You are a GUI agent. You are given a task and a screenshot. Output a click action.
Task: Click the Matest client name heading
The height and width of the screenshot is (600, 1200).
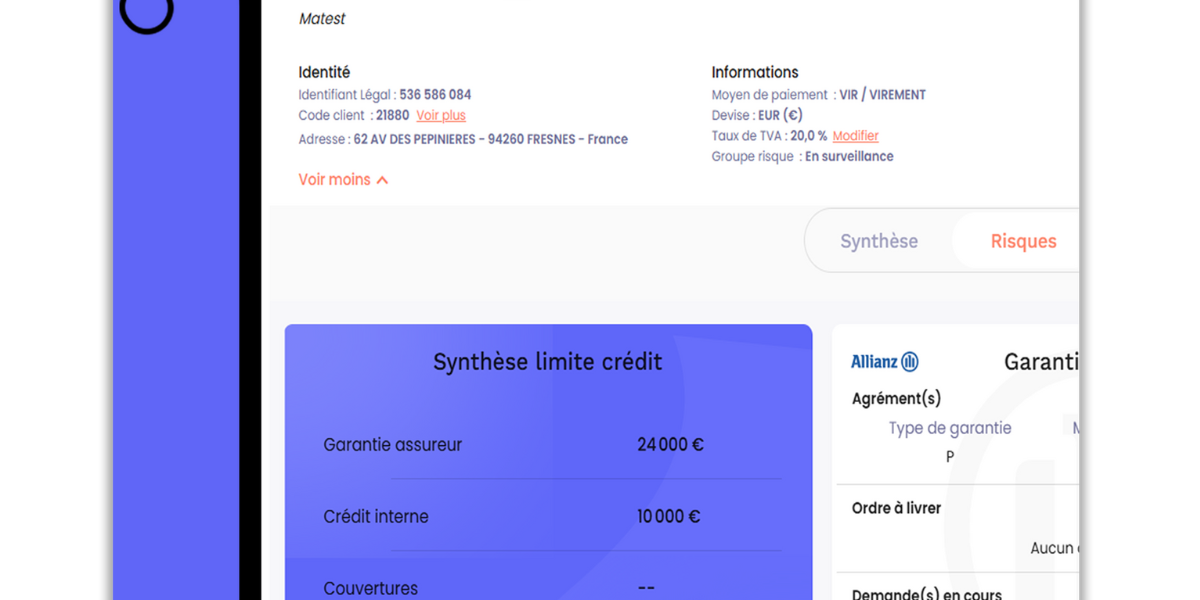321,18
